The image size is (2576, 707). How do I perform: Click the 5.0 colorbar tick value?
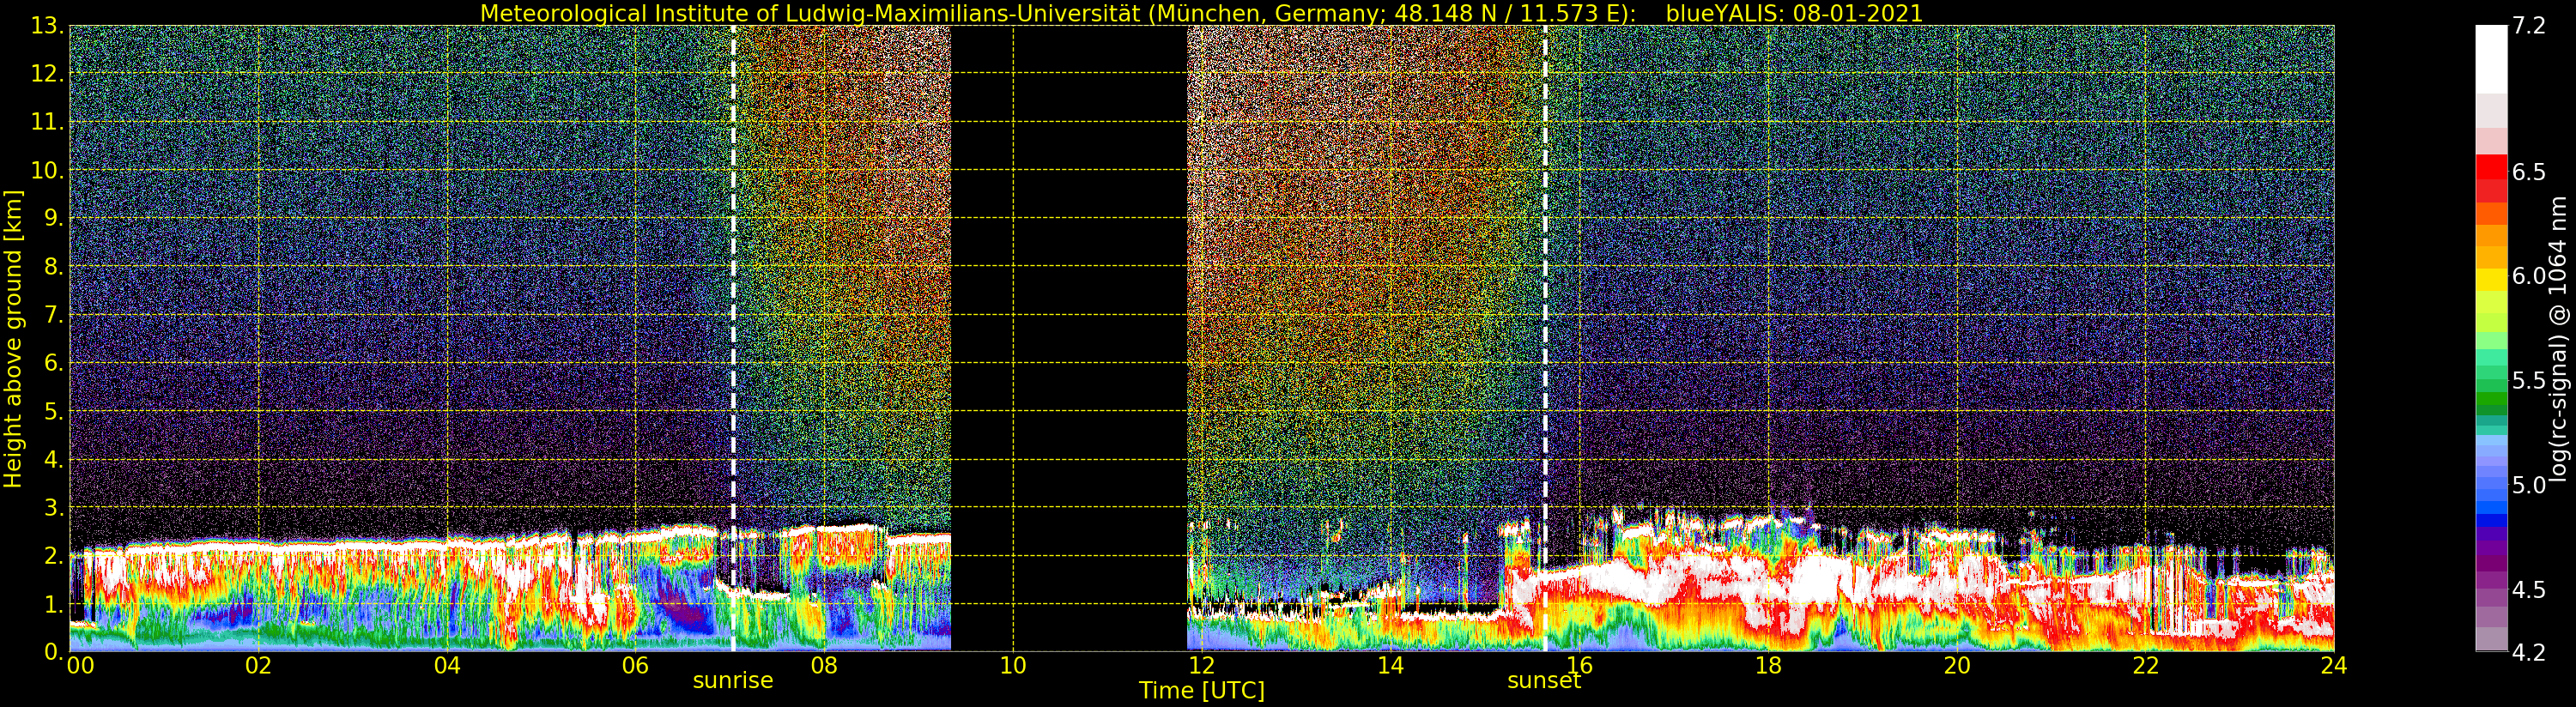[2529, 485]
